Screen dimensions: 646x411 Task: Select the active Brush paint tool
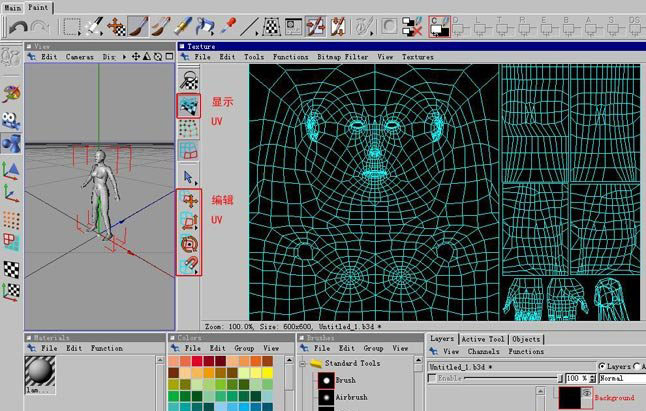click(x=138, y=27)
